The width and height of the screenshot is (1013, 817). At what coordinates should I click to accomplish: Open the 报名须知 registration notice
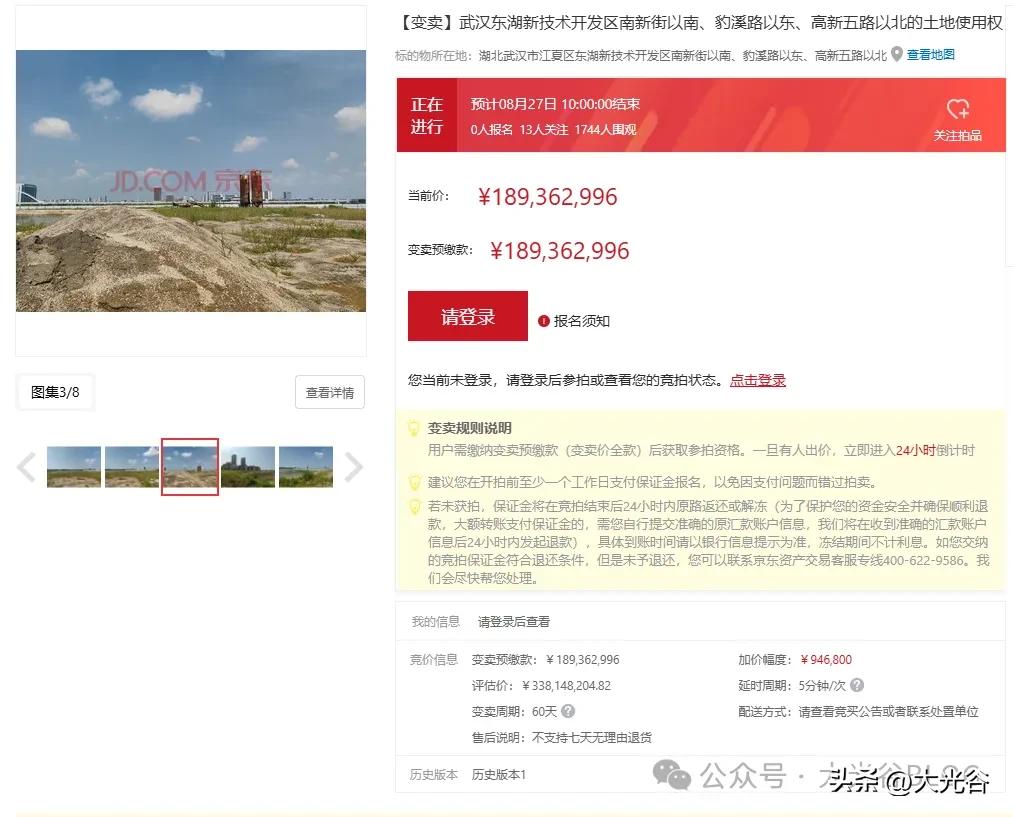click(581, 321)
